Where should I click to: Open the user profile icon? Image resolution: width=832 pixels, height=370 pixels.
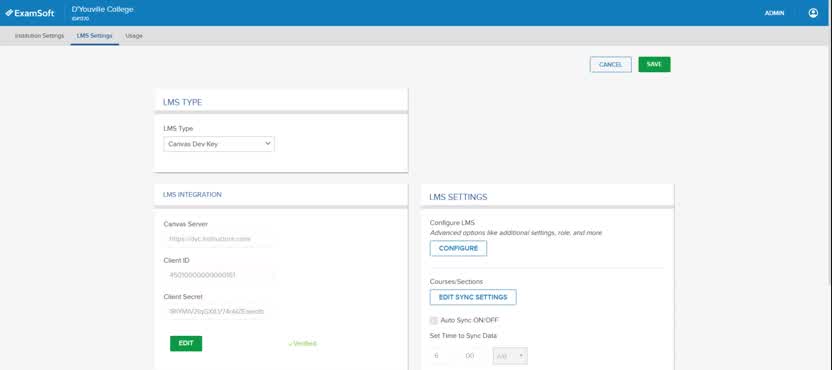813,13
